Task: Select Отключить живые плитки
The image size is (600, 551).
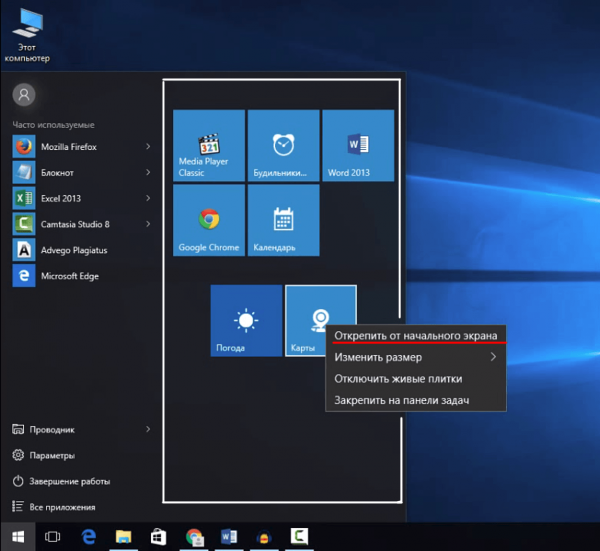Action: (x=416, y=379)
